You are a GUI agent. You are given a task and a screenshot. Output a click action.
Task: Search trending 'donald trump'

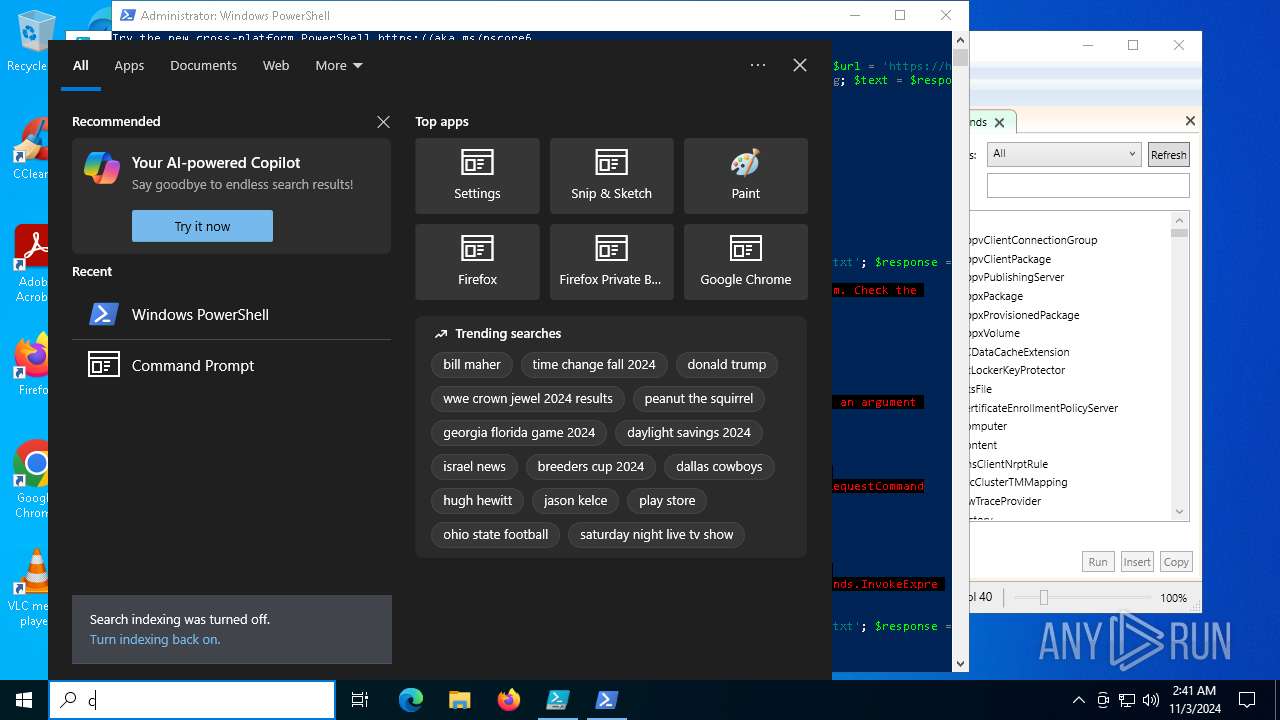(x=727, y=365)
